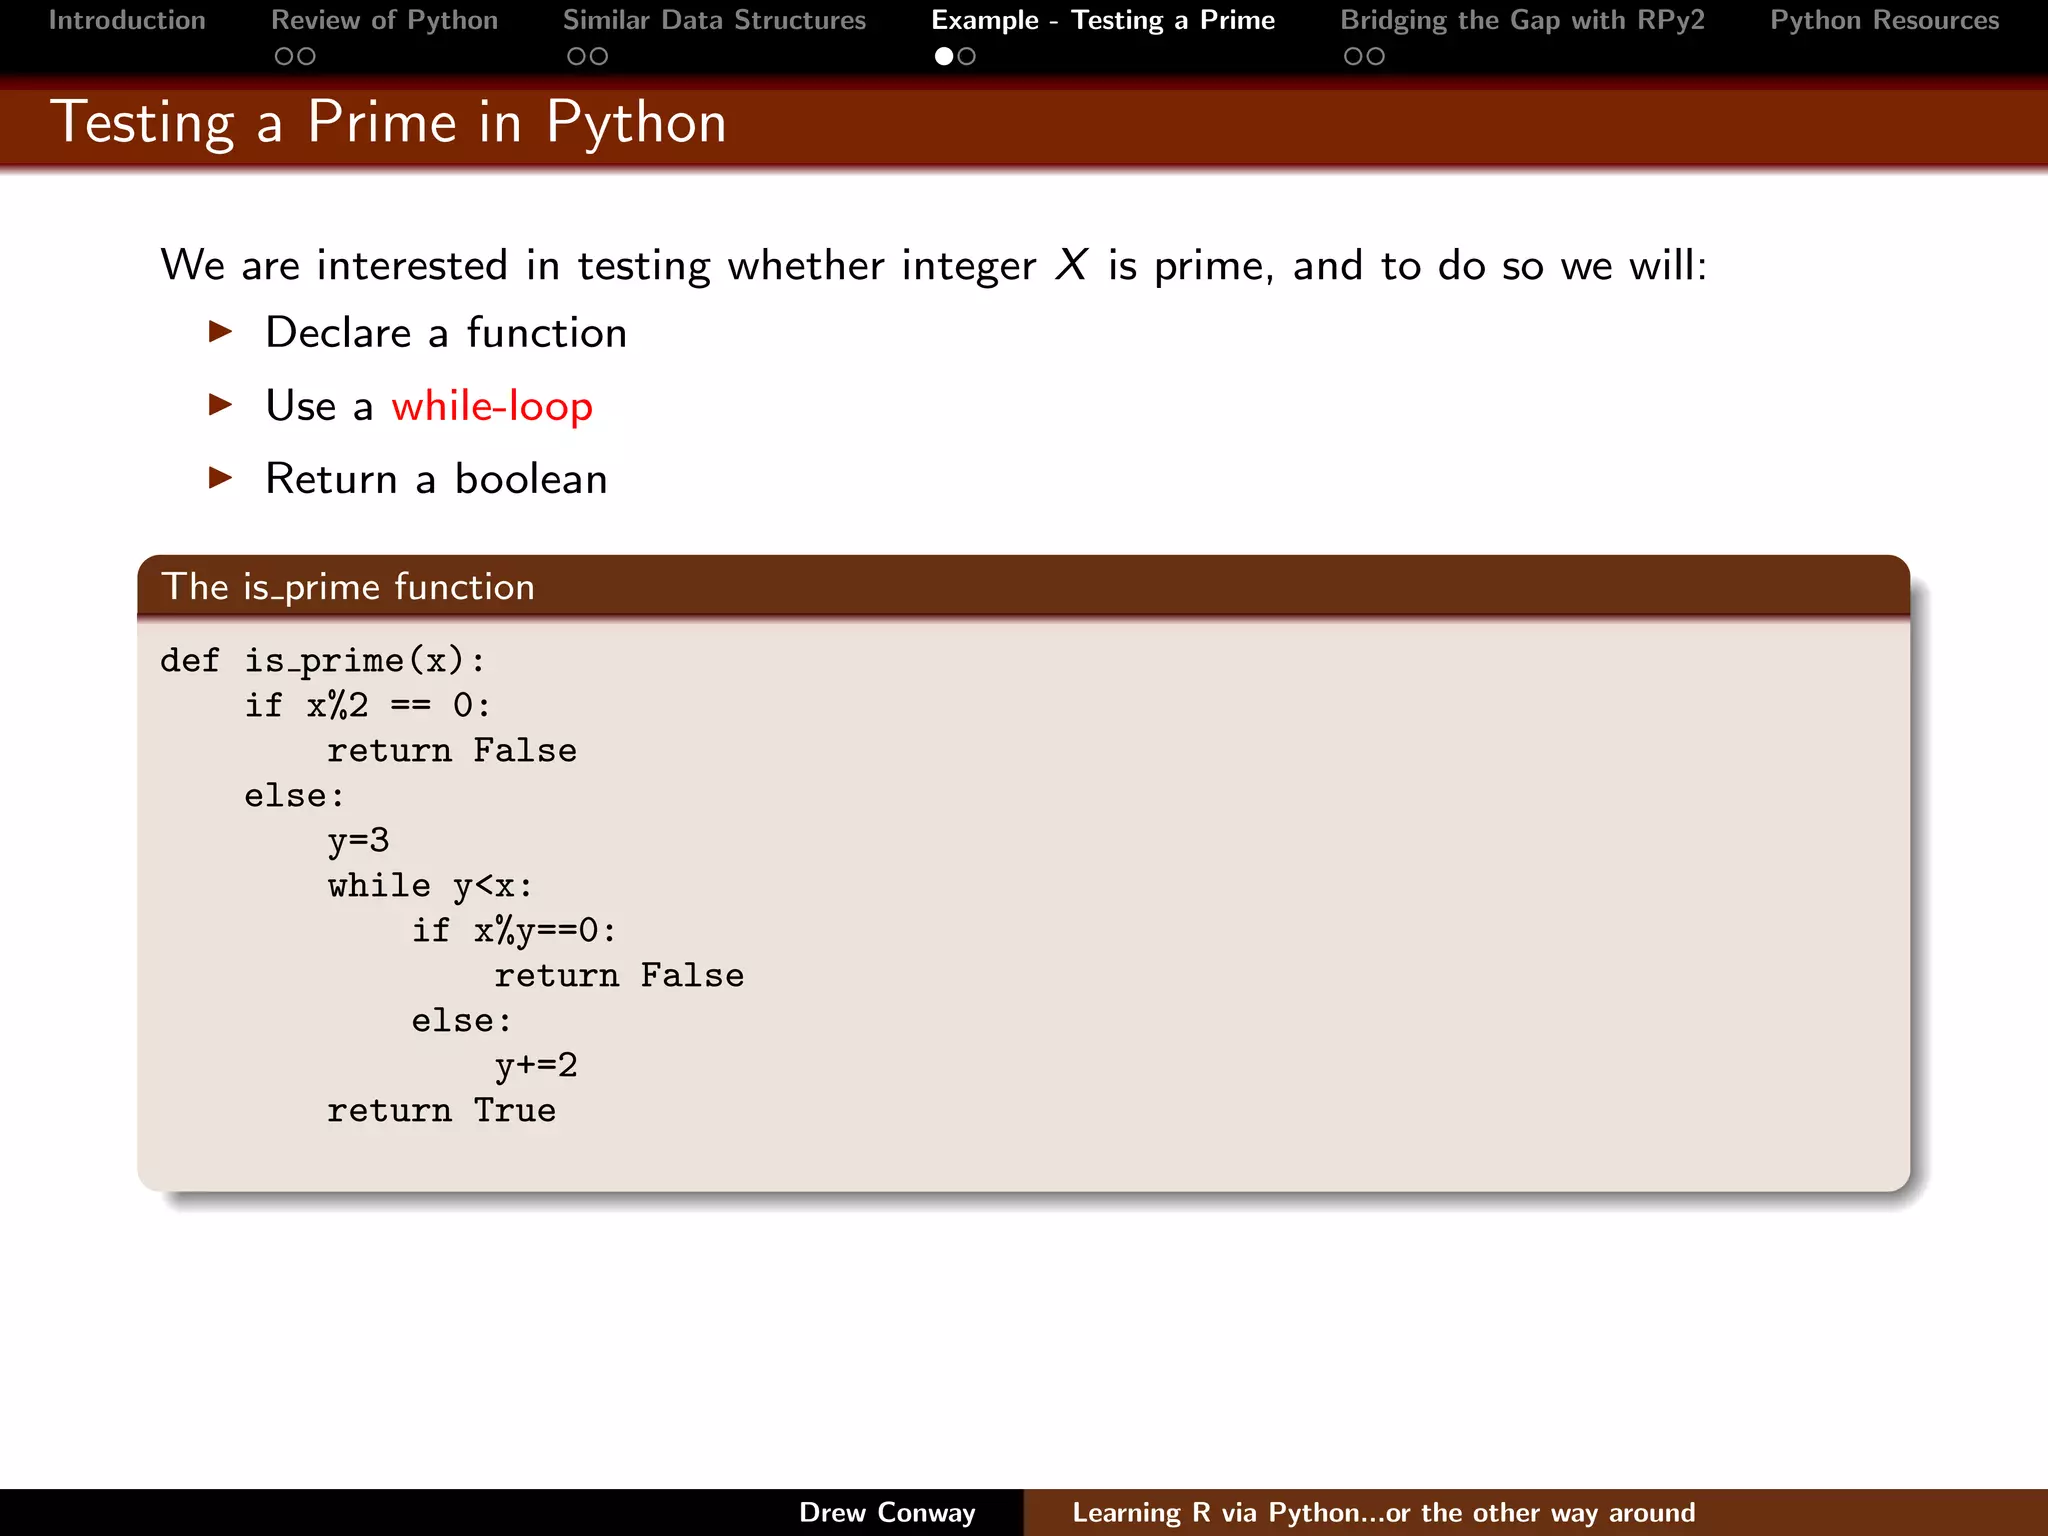
Task: Open the Introduction section
Action: (127, 21)
